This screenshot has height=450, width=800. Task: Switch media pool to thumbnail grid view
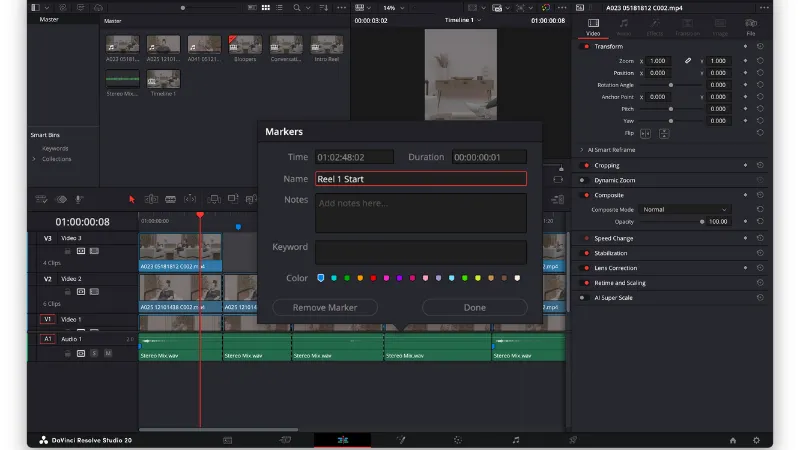[266, 8]
